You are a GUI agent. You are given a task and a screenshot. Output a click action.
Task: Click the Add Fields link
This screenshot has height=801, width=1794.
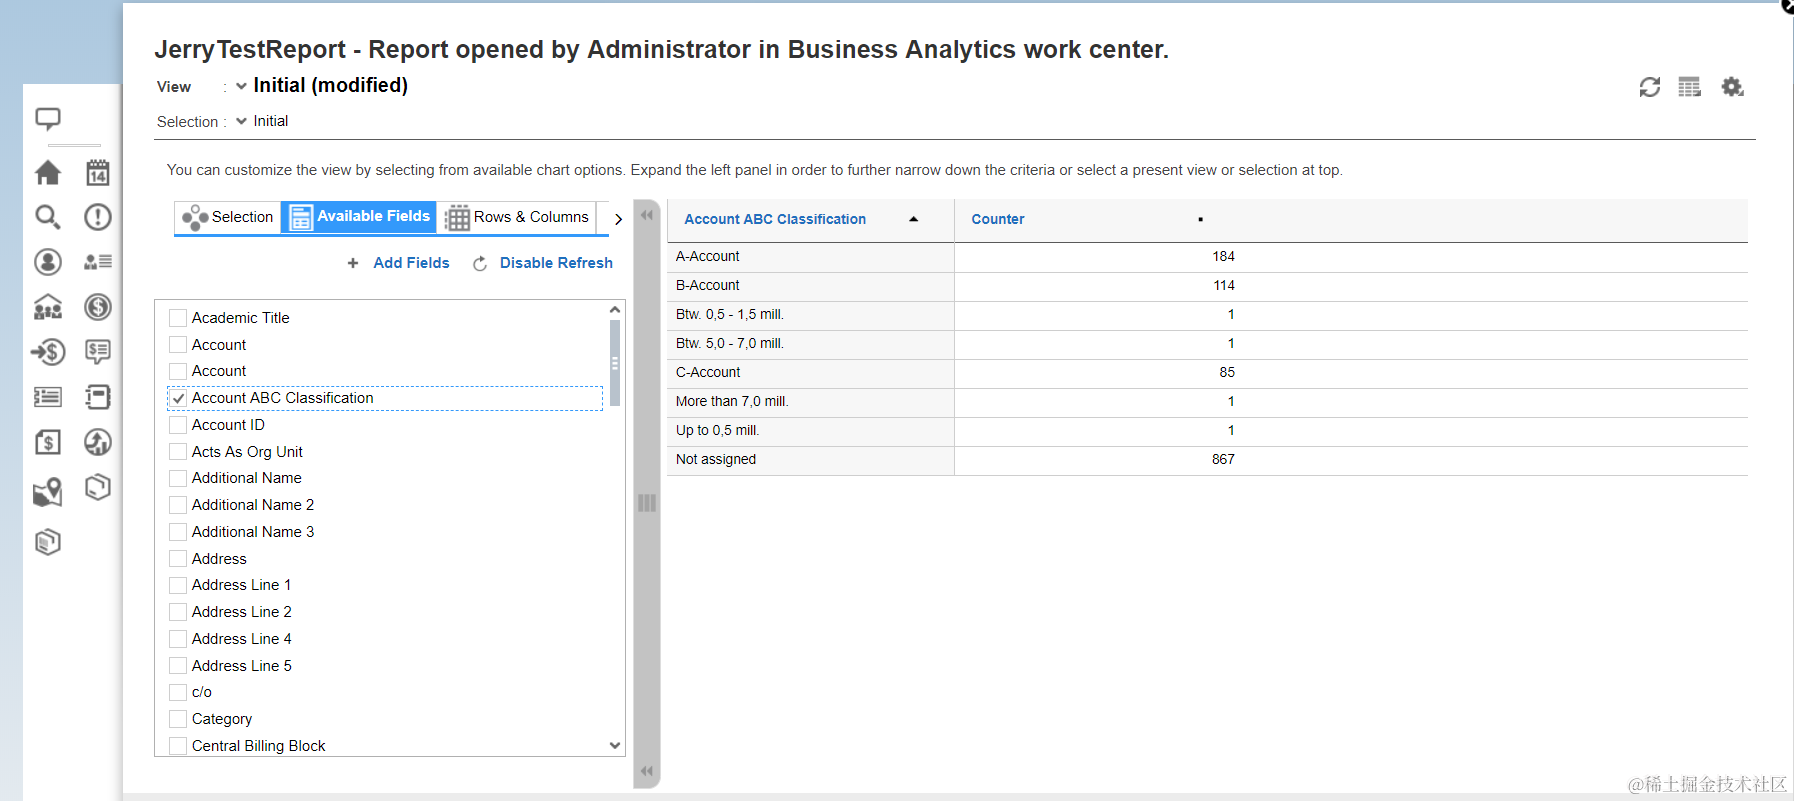[x=410, y=263]
